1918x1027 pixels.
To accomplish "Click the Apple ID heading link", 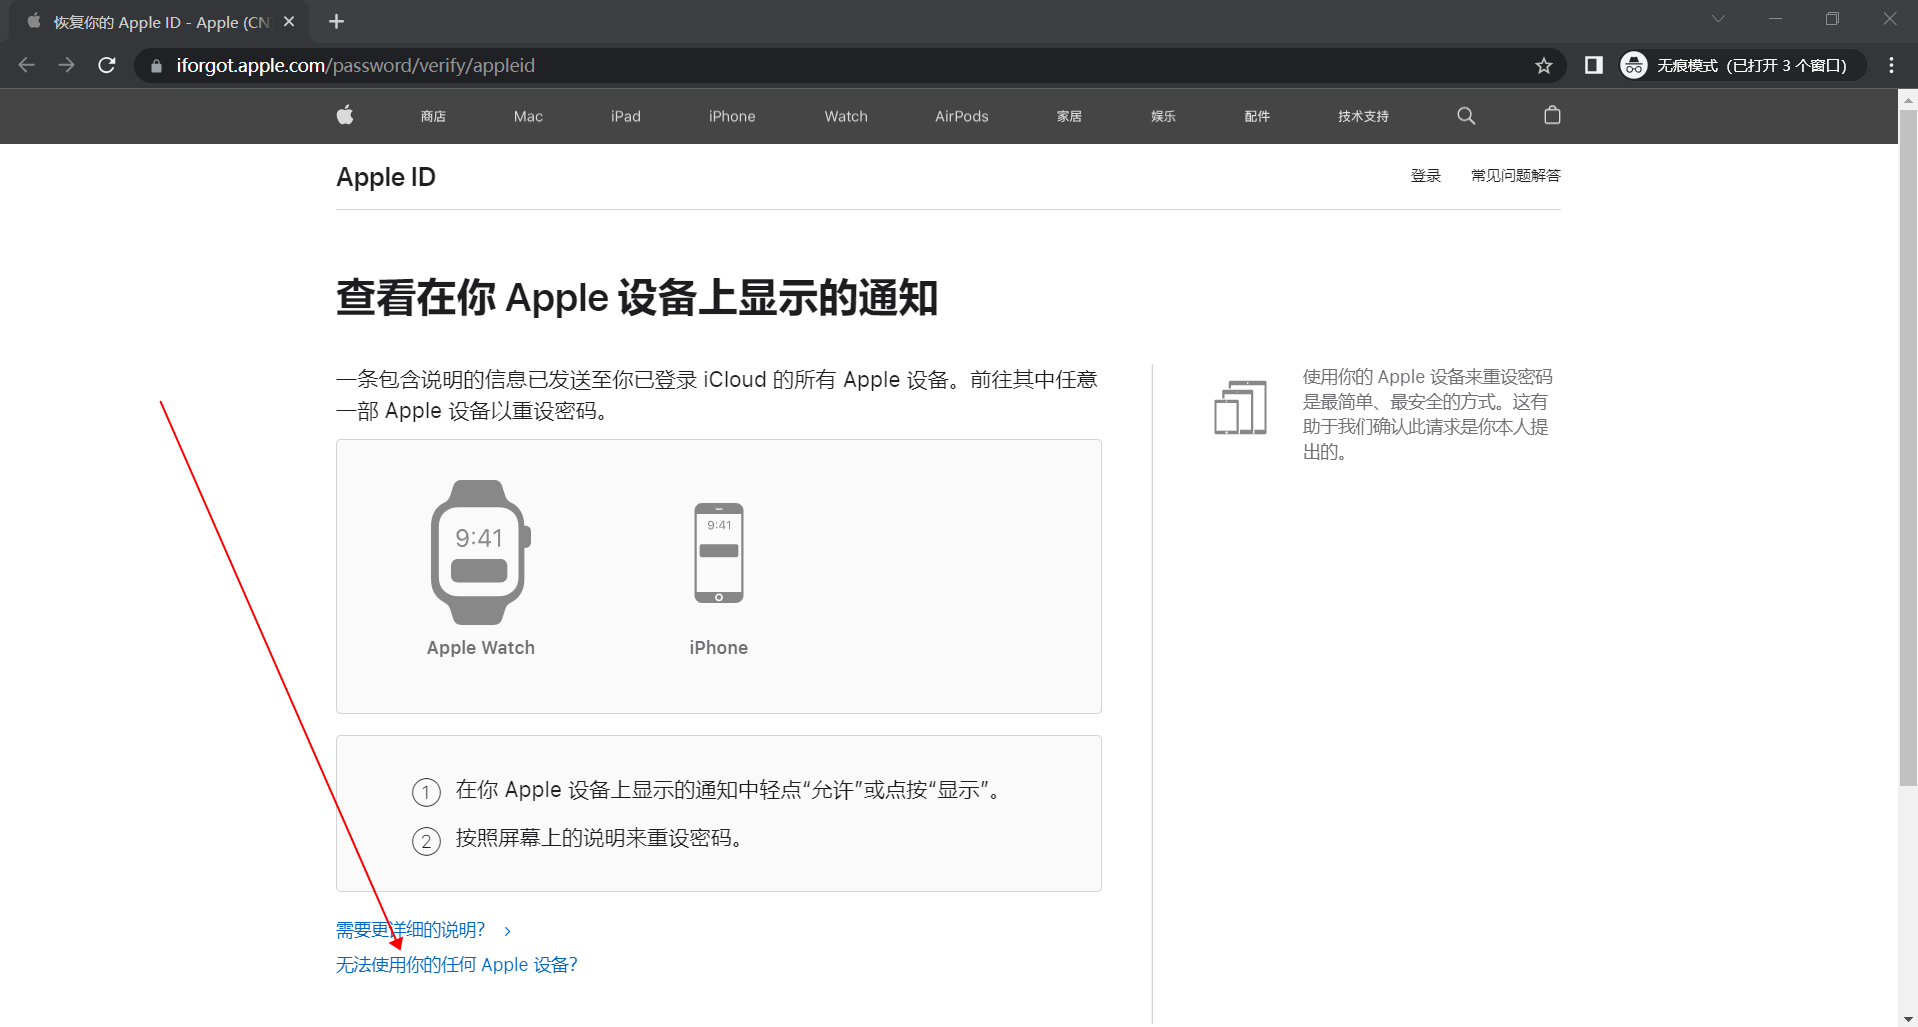I will 386,177.
